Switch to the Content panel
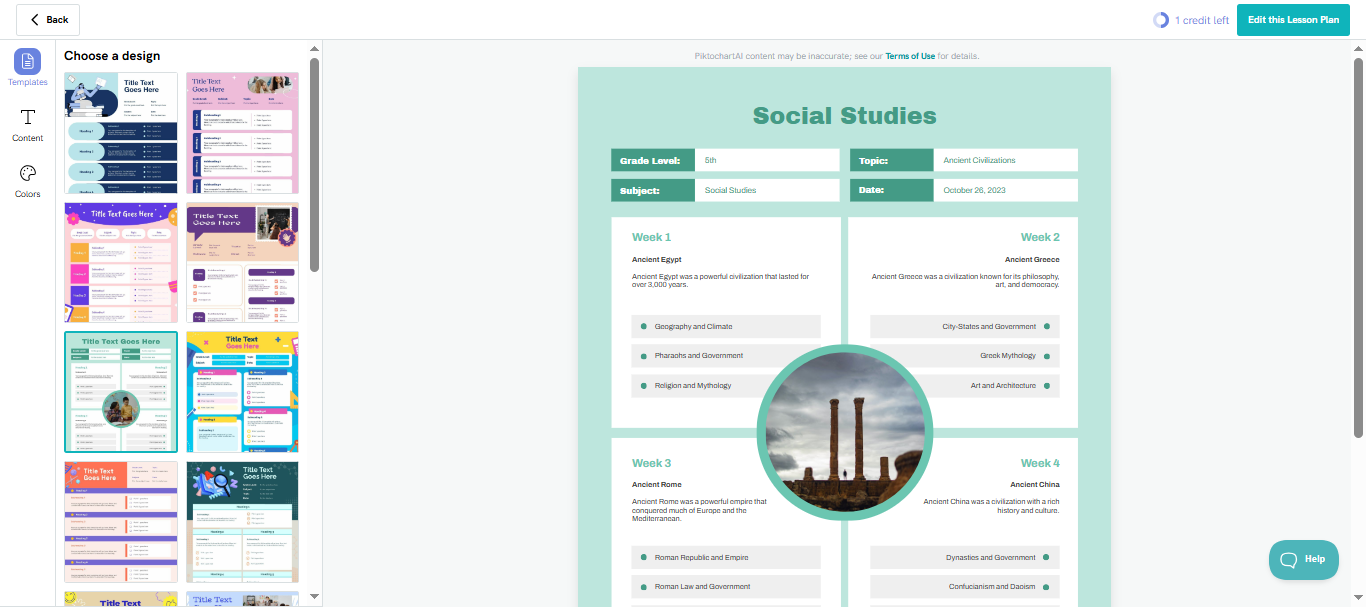Screen dimensions: 1366x607 (27, 124)
